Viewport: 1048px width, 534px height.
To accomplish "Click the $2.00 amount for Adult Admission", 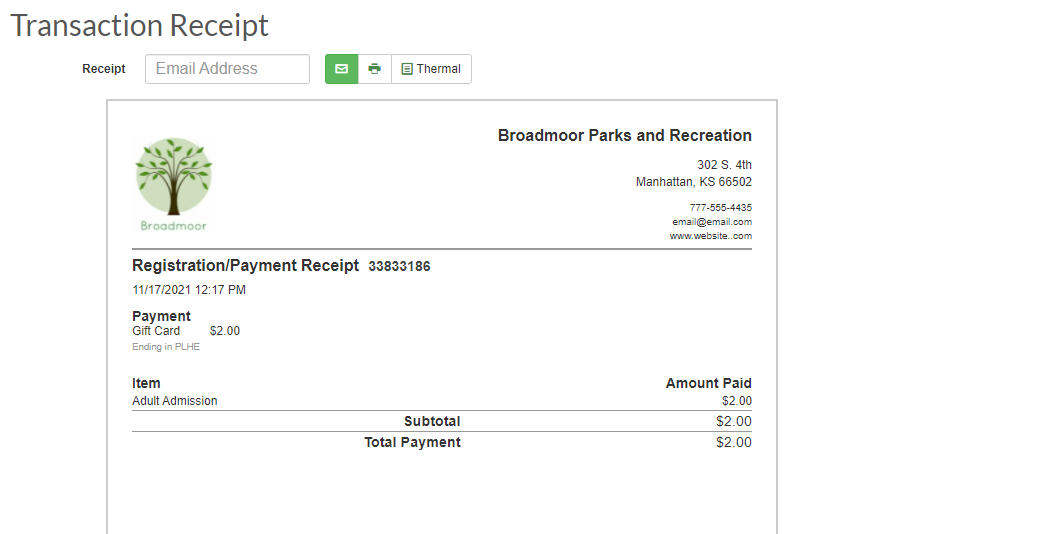I will tap(737, 401).
